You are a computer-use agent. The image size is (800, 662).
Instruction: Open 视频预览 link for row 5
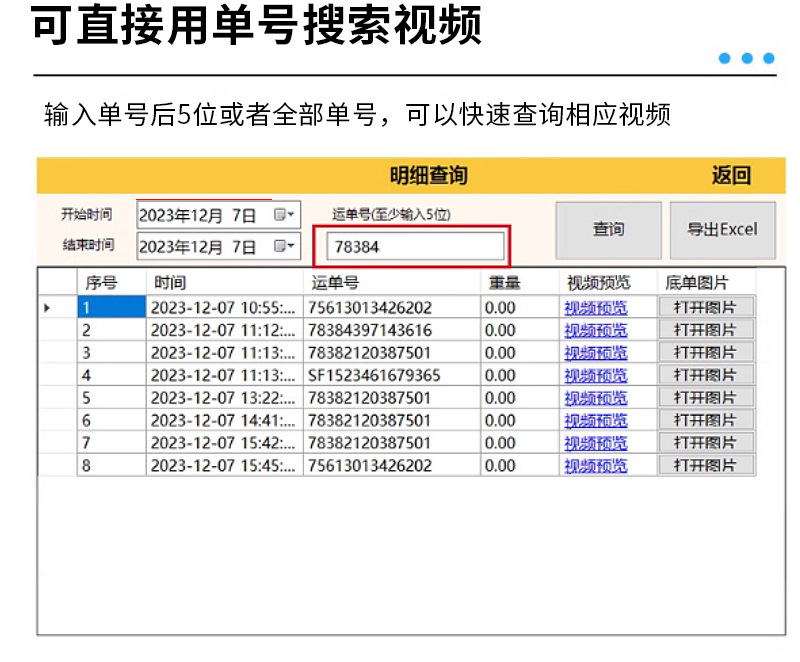click(595, 398)
